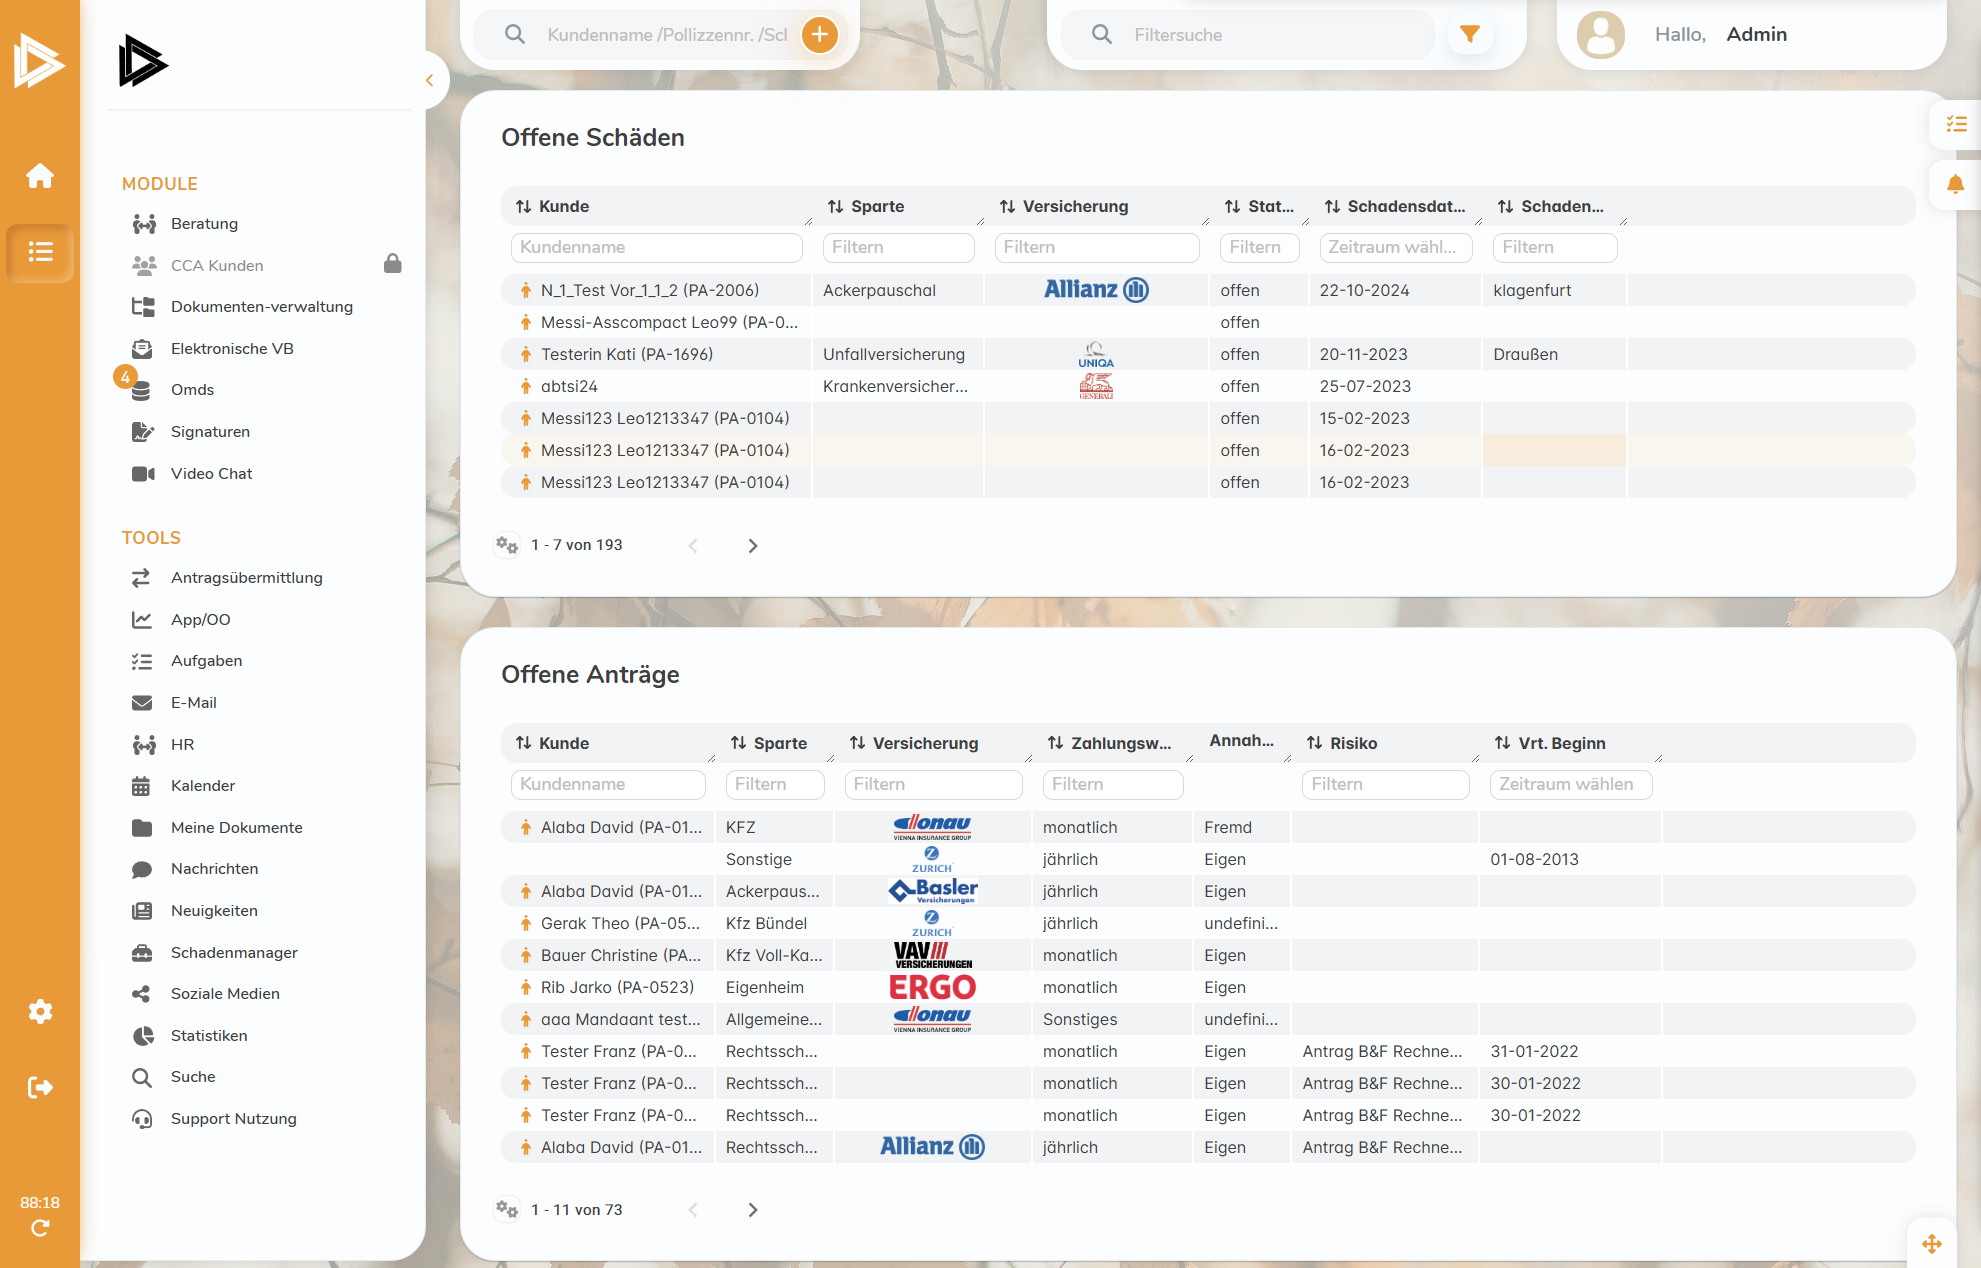Screen dimensions: 1981x1268
Task: Click the home icon in orange sidebar
Action: [40, 176]
